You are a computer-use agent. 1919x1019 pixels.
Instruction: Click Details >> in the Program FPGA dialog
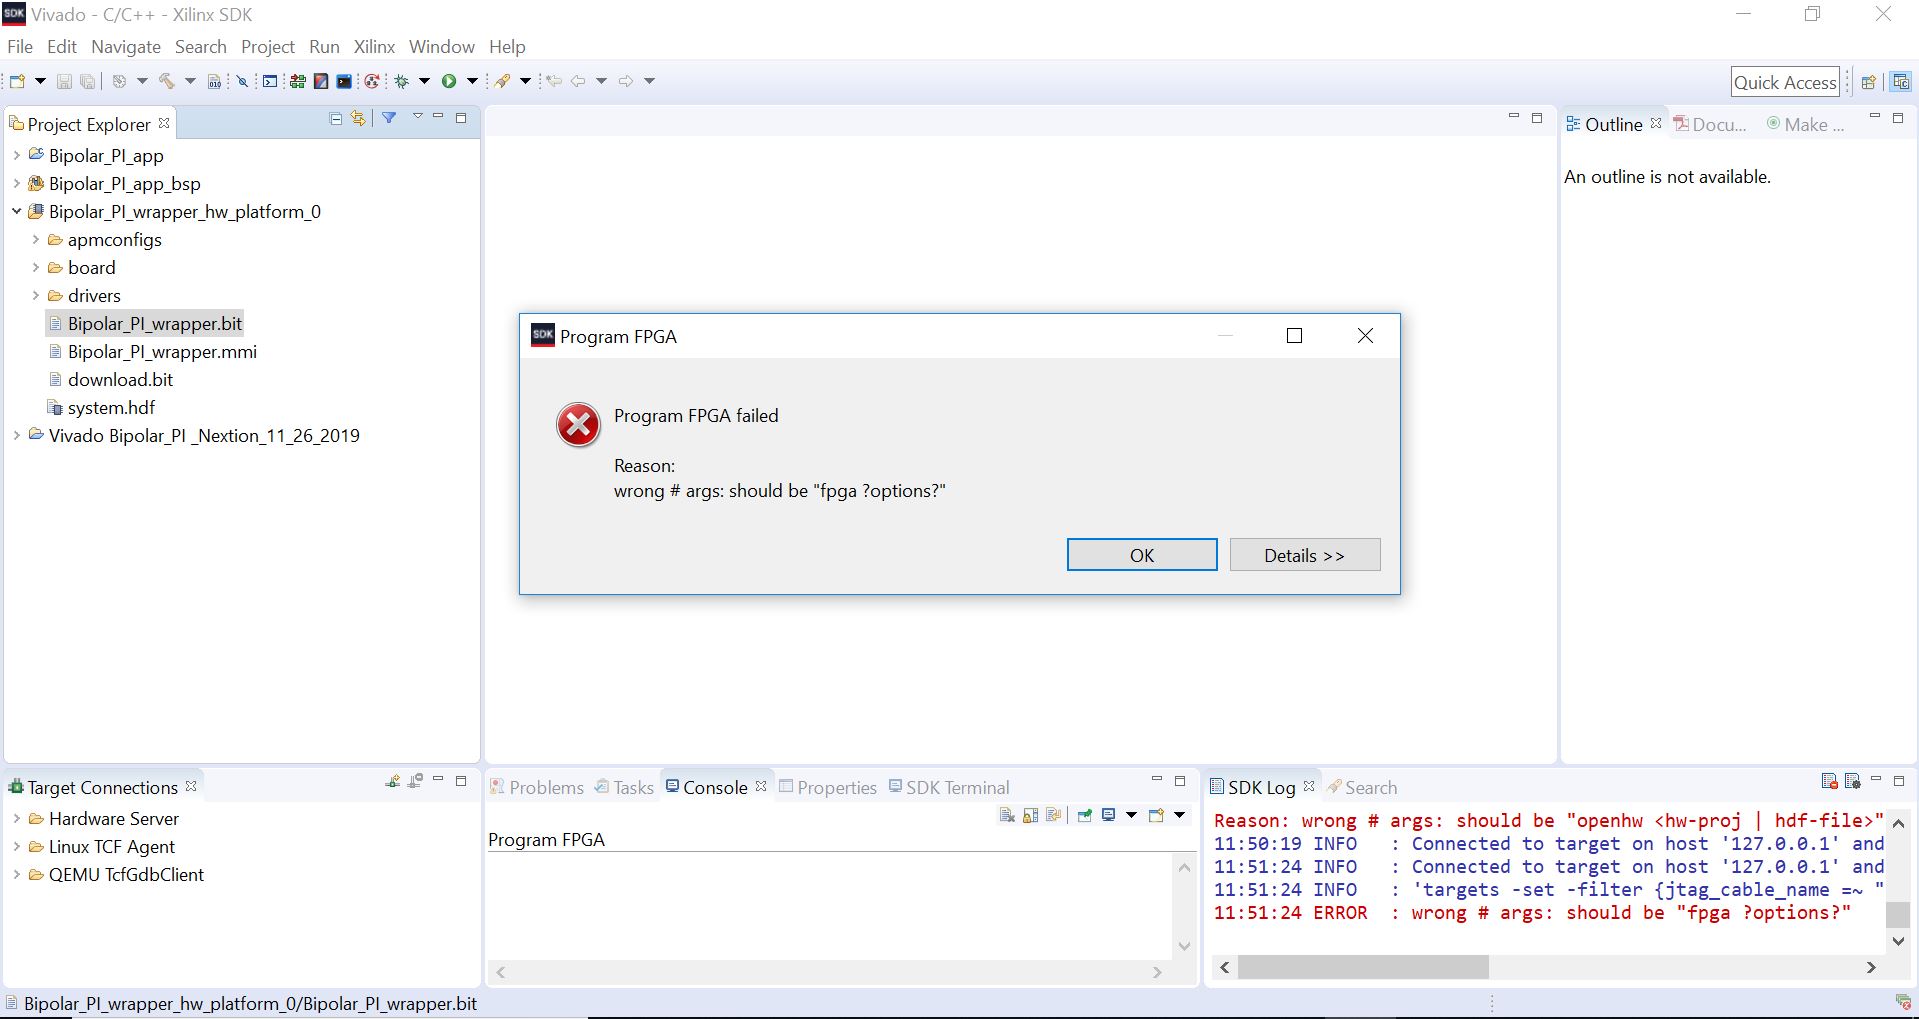click(x=1305, y=555)
